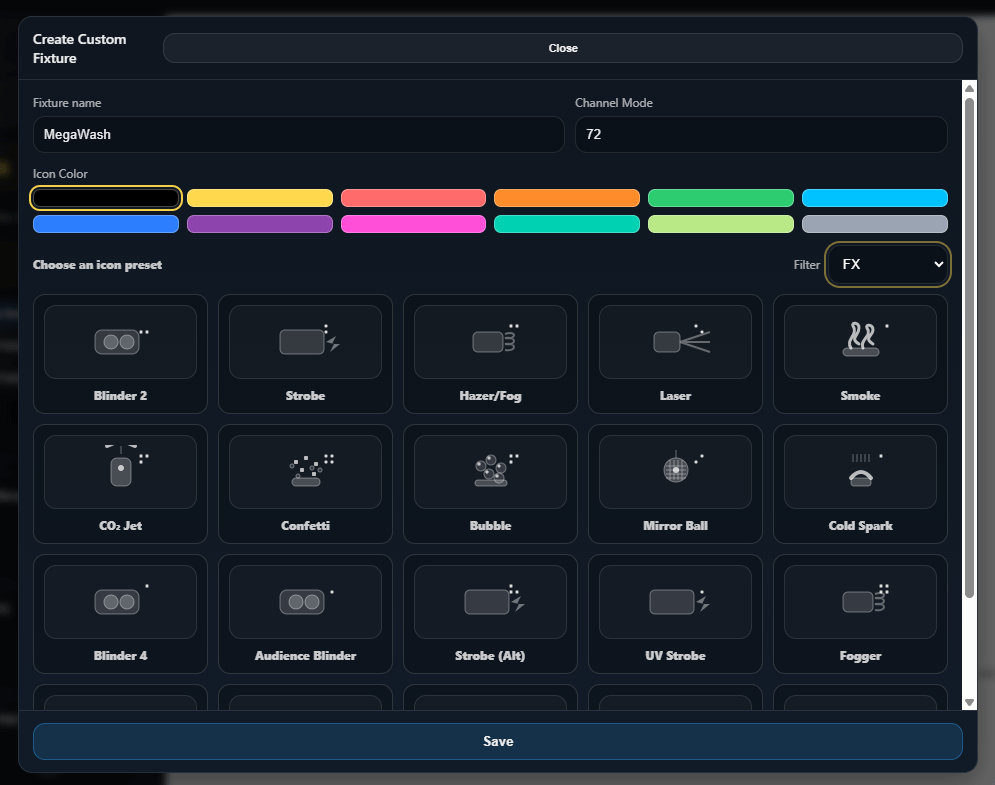Choose the Smoke icon preset
Image resolution: width=995 pixels, height=785 pixels.
pos(860,354)
